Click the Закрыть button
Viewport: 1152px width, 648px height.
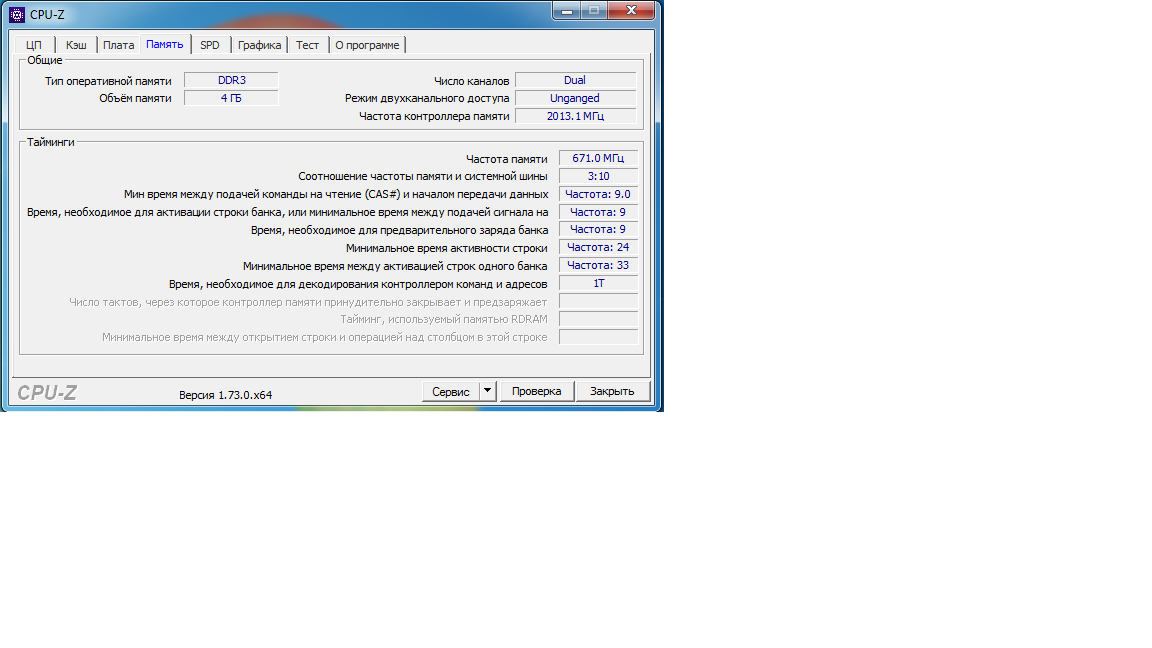(612, 391)
